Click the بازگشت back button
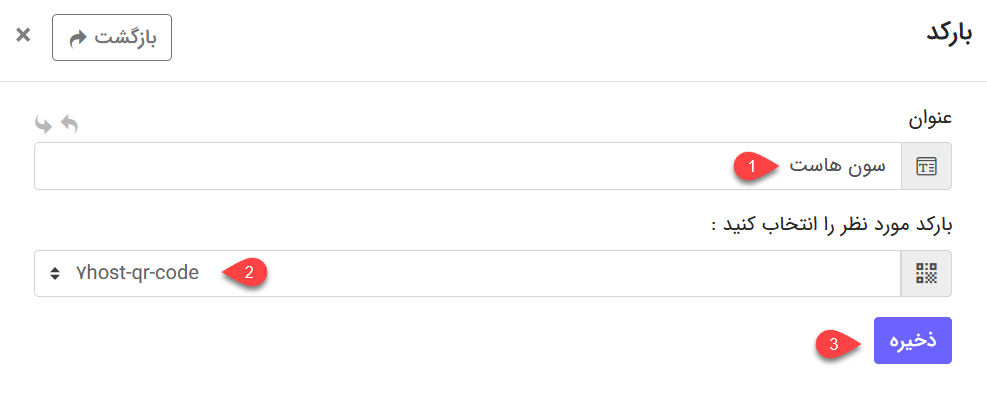Screen dimensions: 987x396 point(112,38)
